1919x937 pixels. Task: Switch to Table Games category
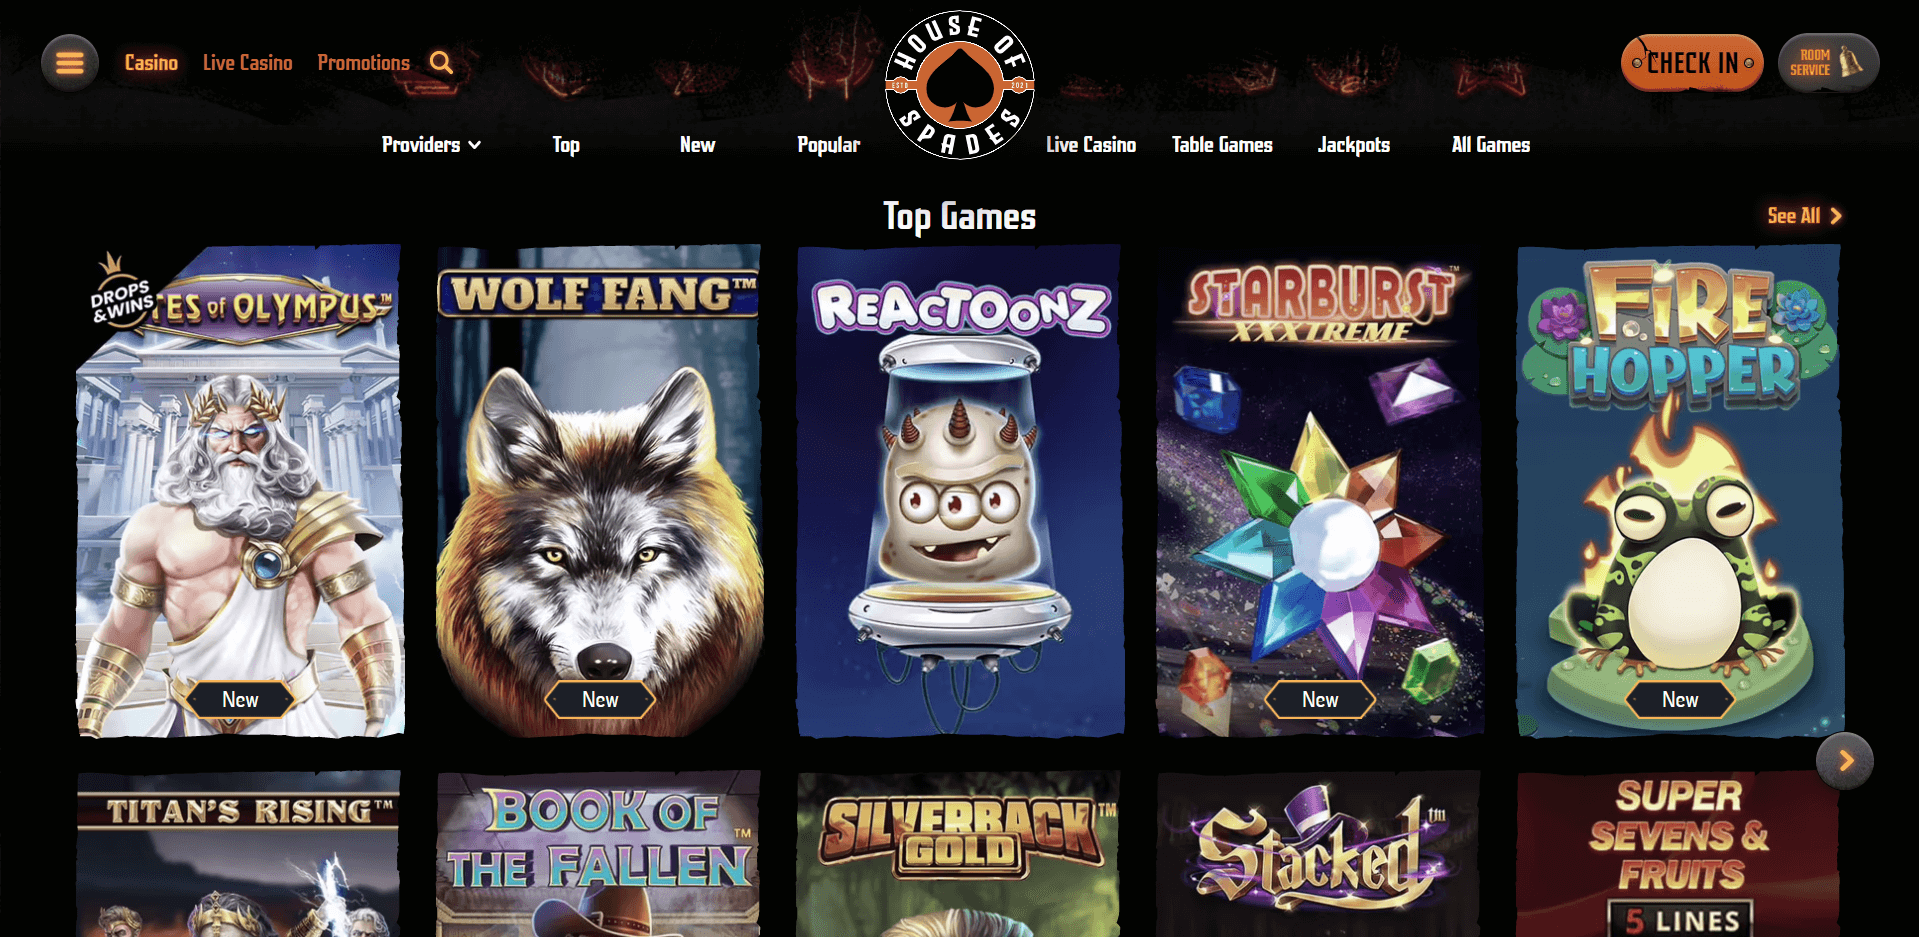(1222, 145)
